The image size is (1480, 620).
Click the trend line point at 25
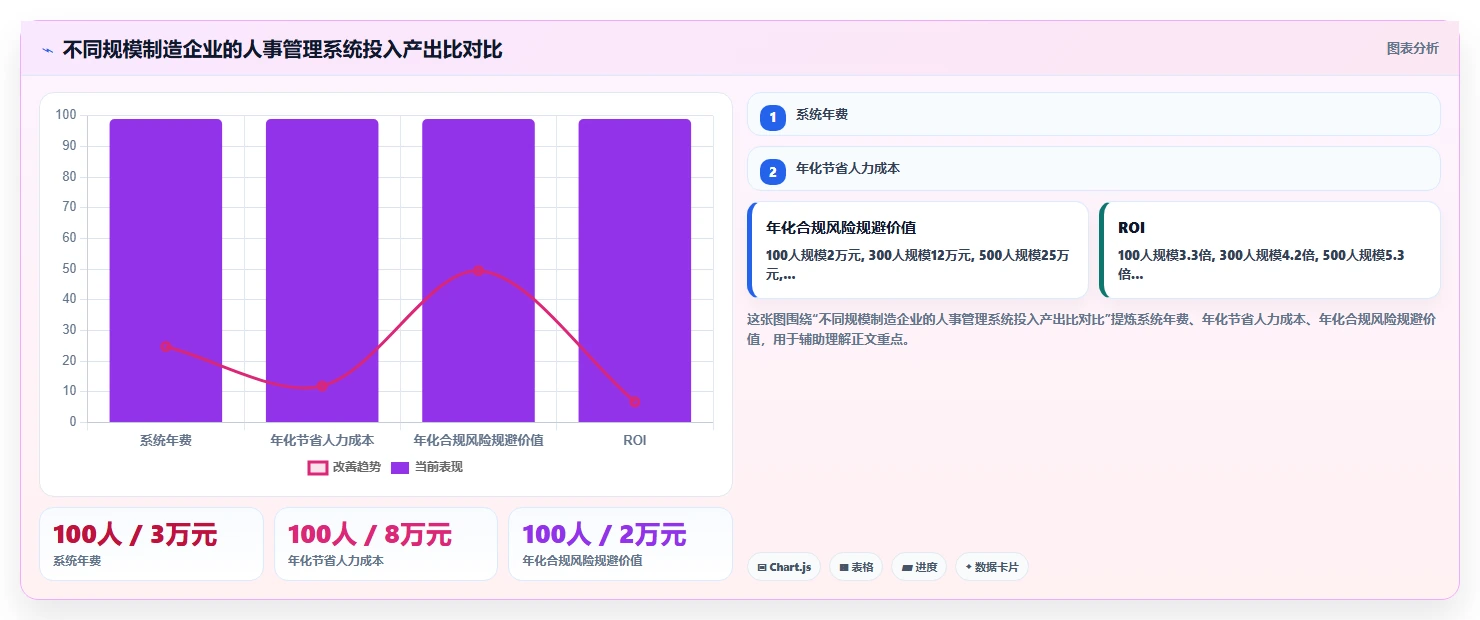[x=166, y=346]
